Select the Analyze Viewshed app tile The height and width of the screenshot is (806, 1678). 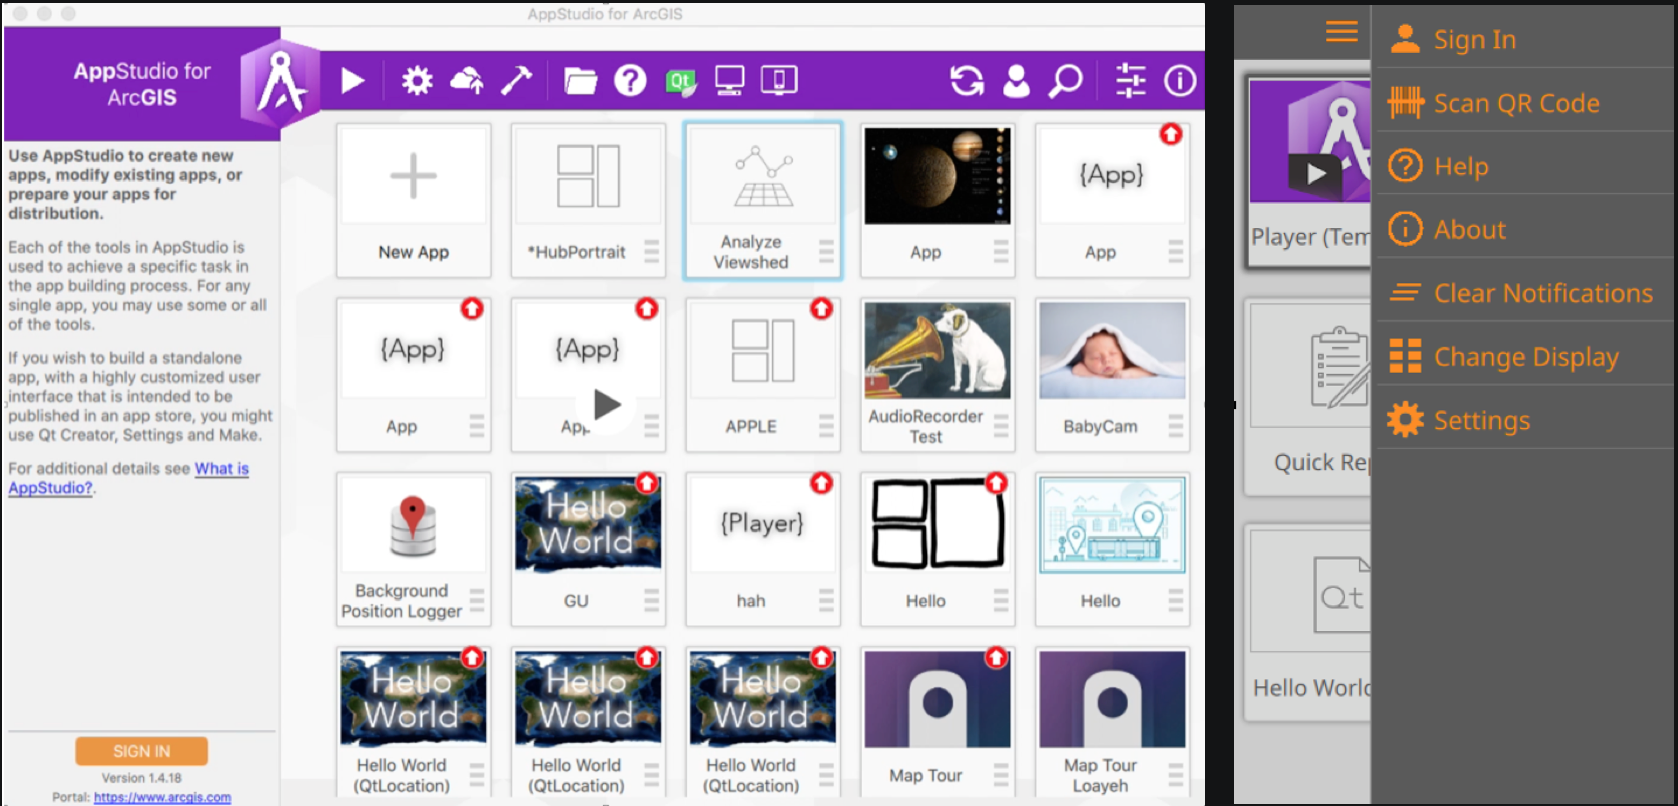763,200
